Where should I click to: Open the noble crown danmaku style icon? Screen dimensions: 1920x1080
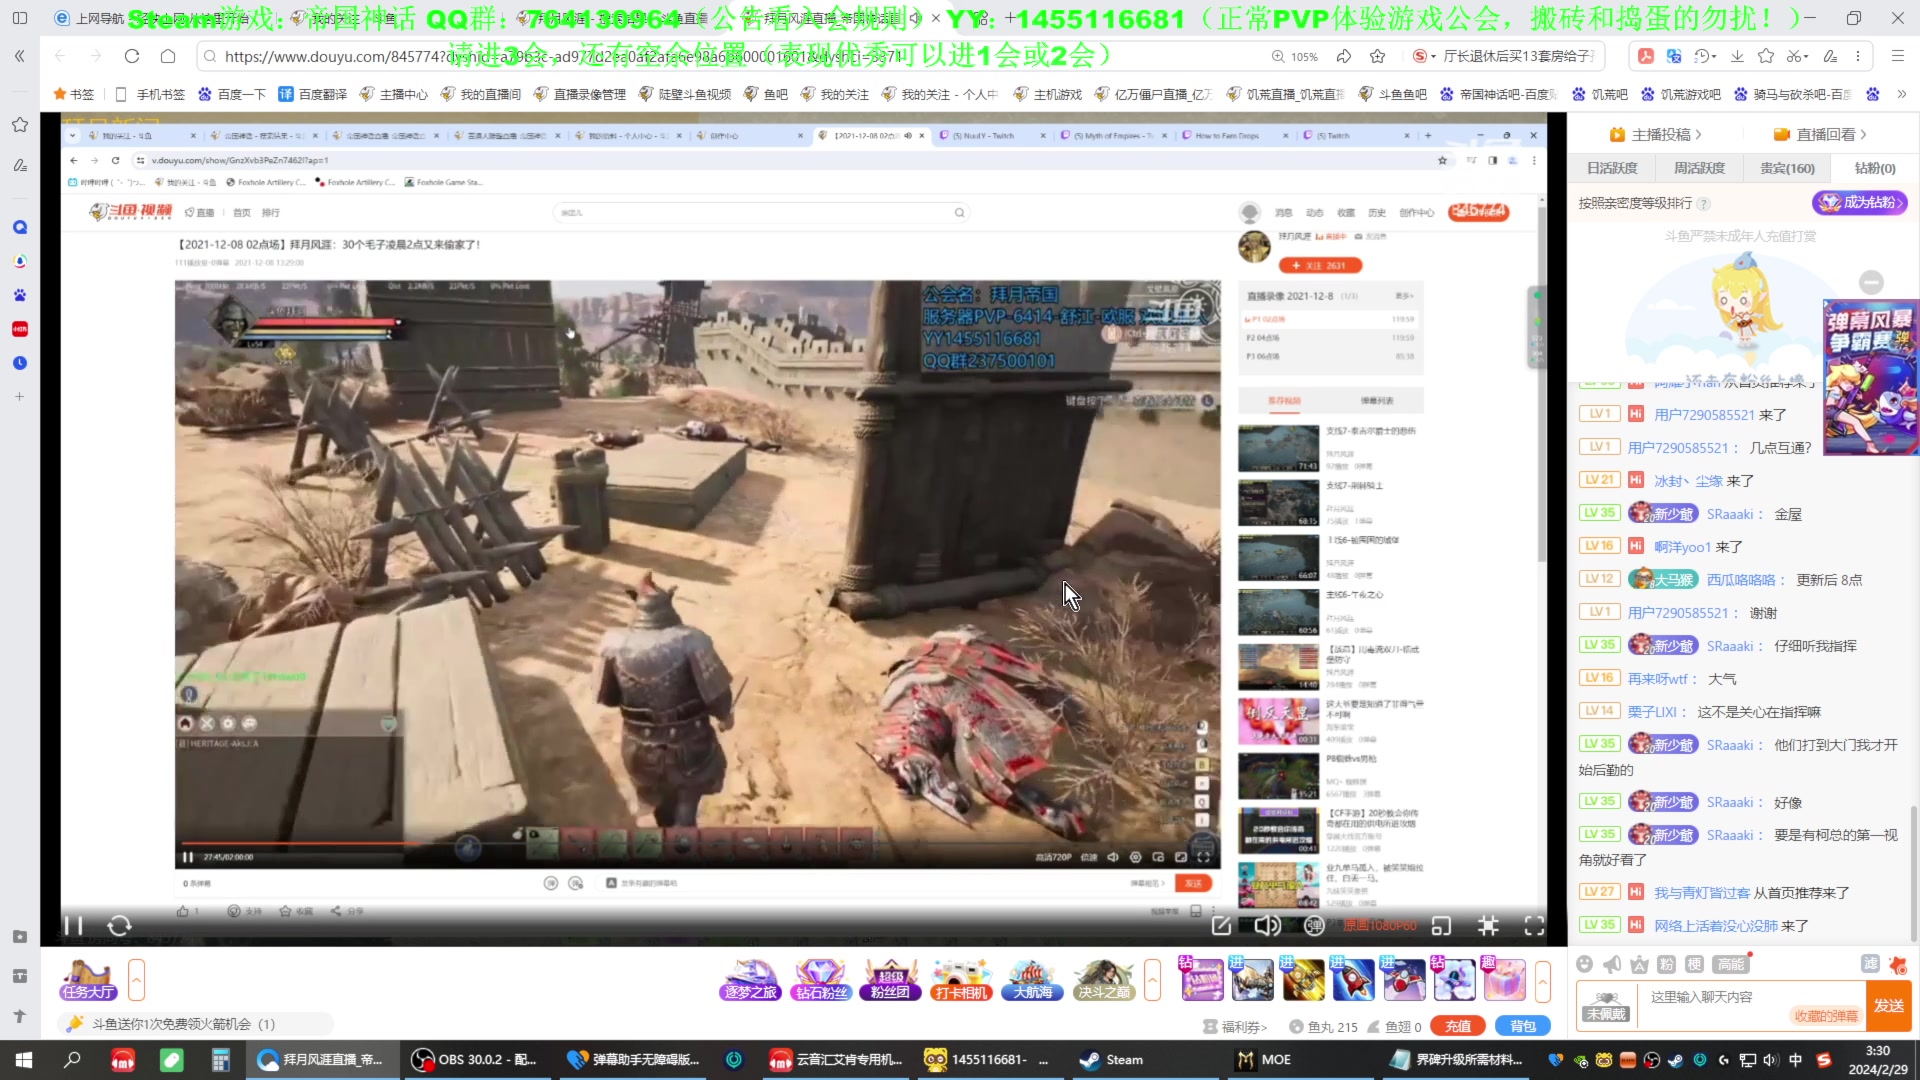pos(1639,964)
